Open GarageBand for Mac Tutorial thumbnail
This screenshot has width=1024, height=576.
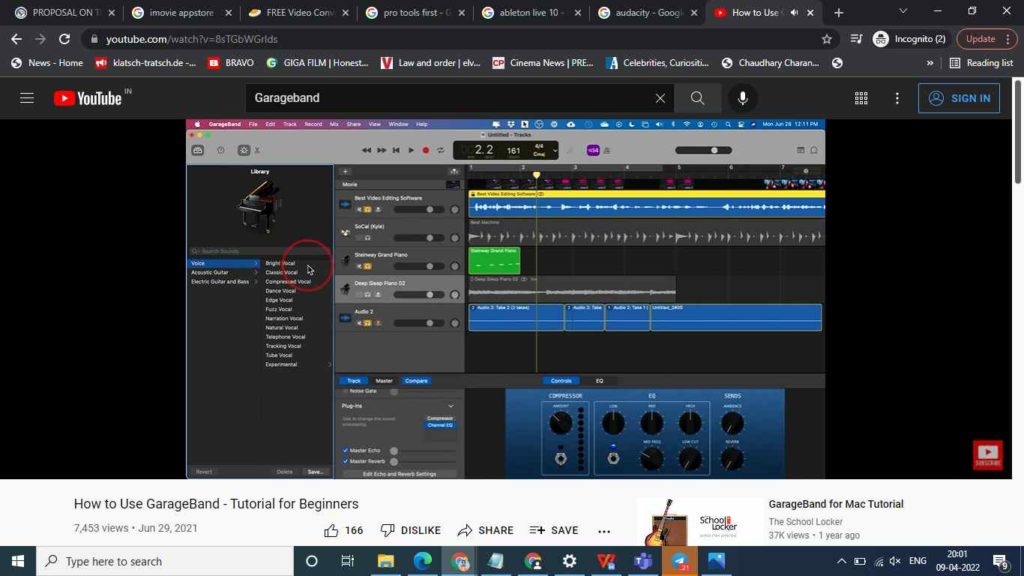pyautogui.click(x=699, y=522)
